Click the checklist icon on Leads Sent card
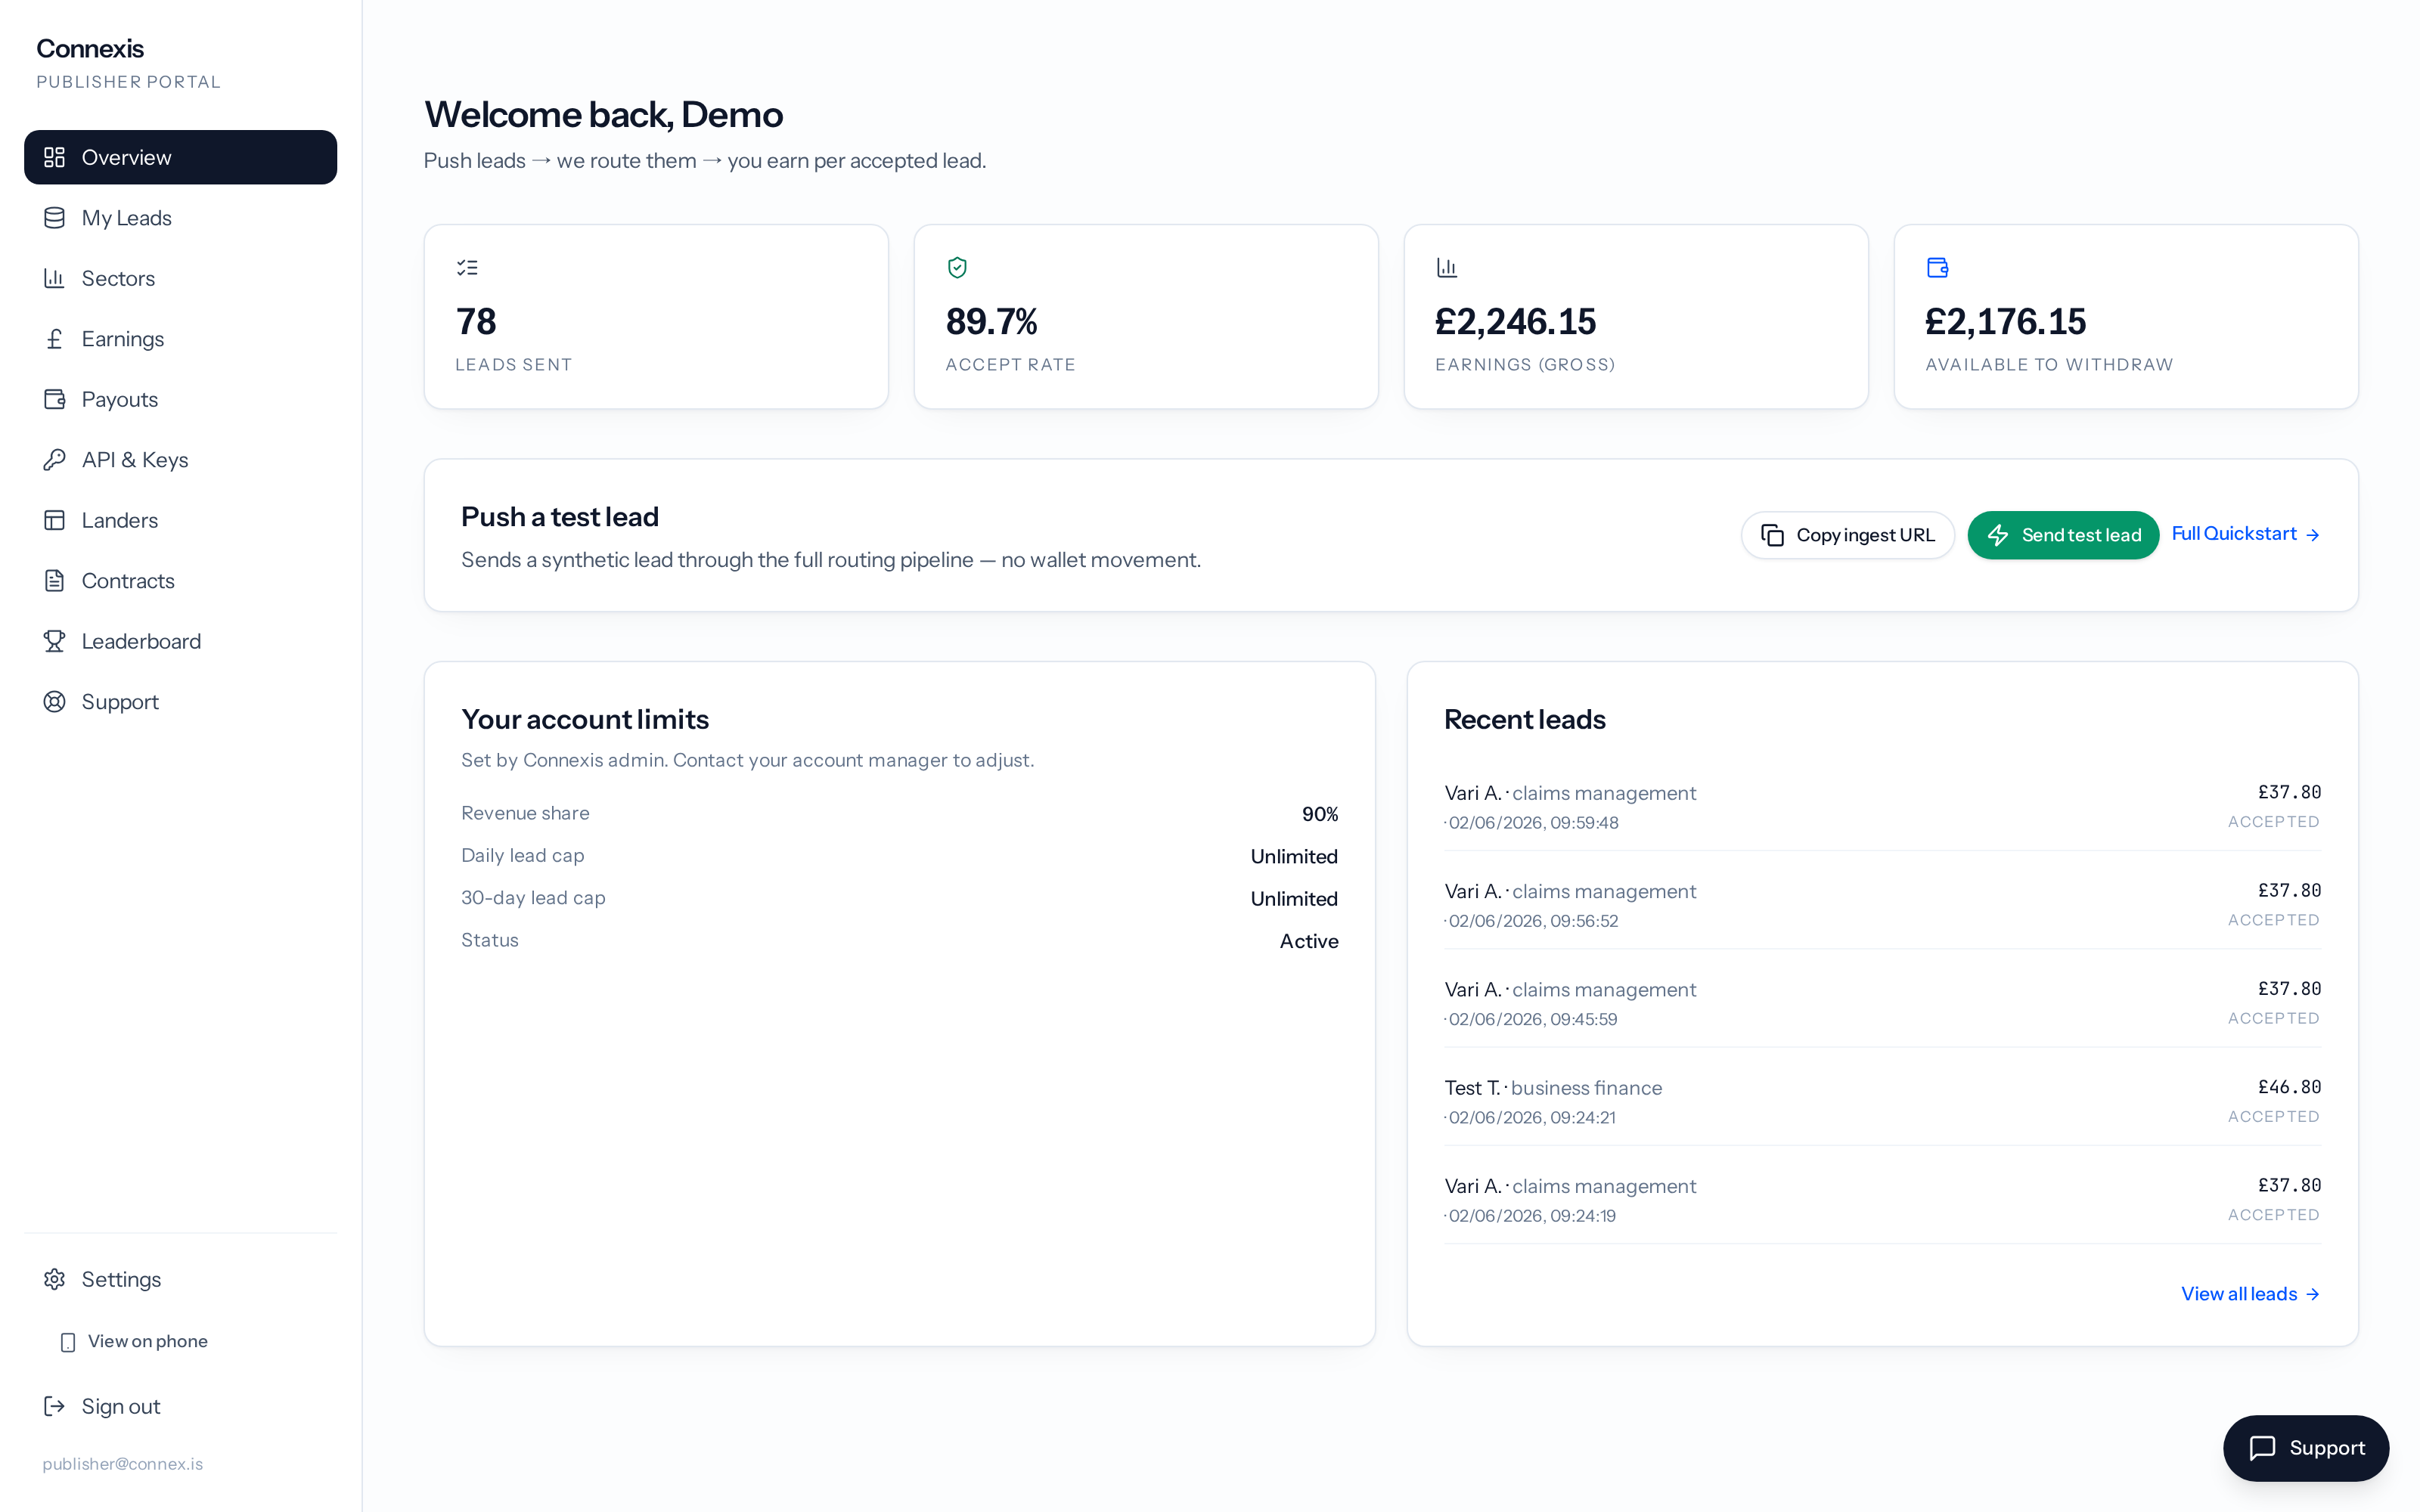The width and height of the screenshot is (2420, 1512). [x=467, y=267]
